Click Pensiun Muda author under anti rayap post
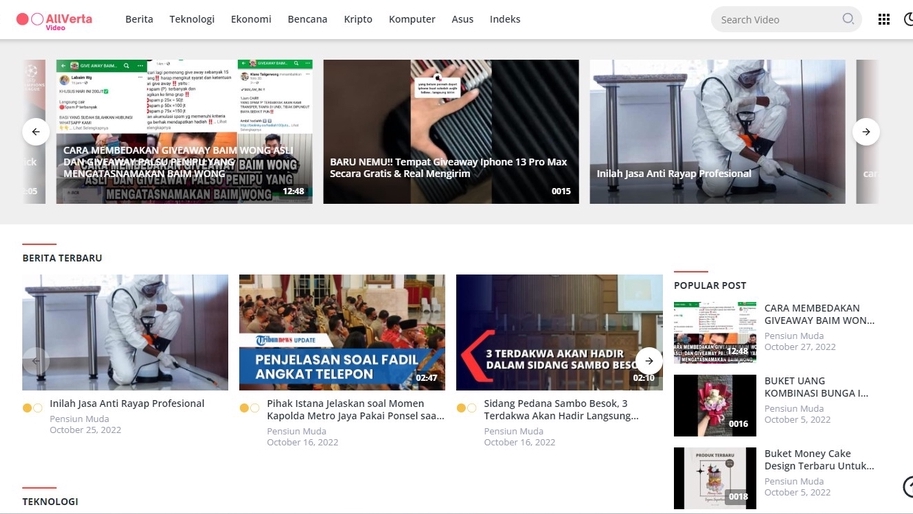 [79, 419]
